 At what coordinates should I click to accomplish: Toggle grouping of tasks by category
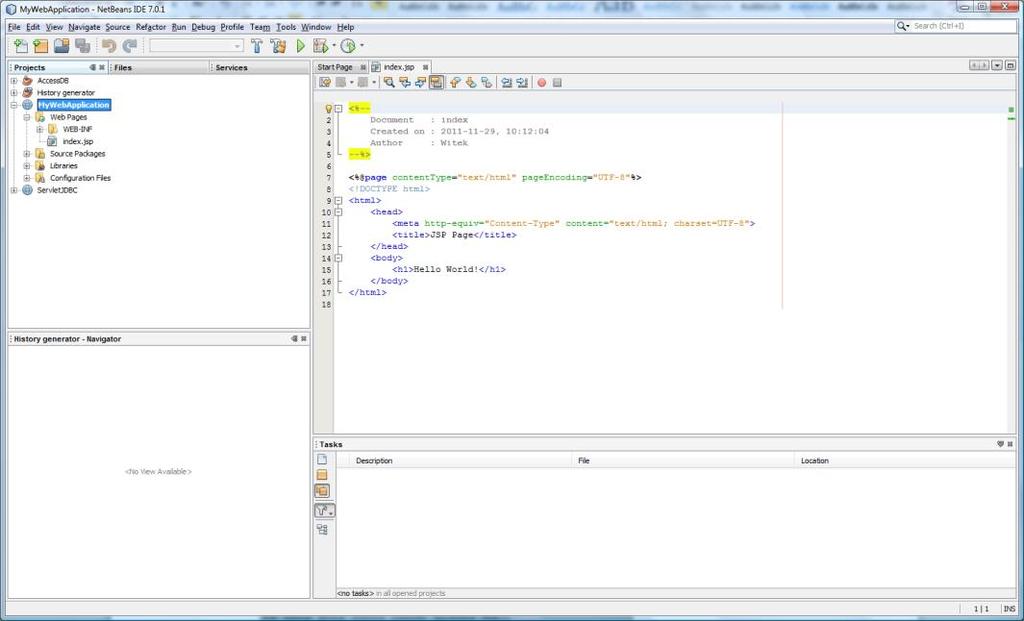[x=322, y=530]
